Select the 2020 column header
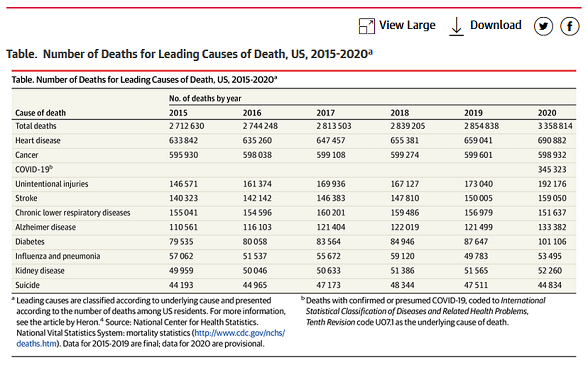Image resolution: width=588 pixels, height=370 pixels. 547,113
